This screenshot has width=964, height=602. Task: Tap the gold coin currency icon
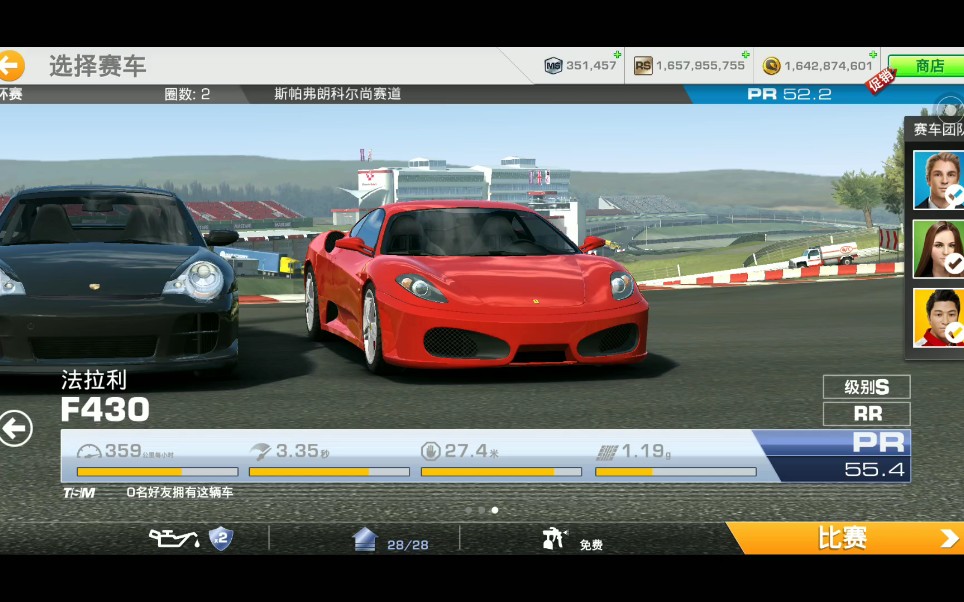(771, 65)
